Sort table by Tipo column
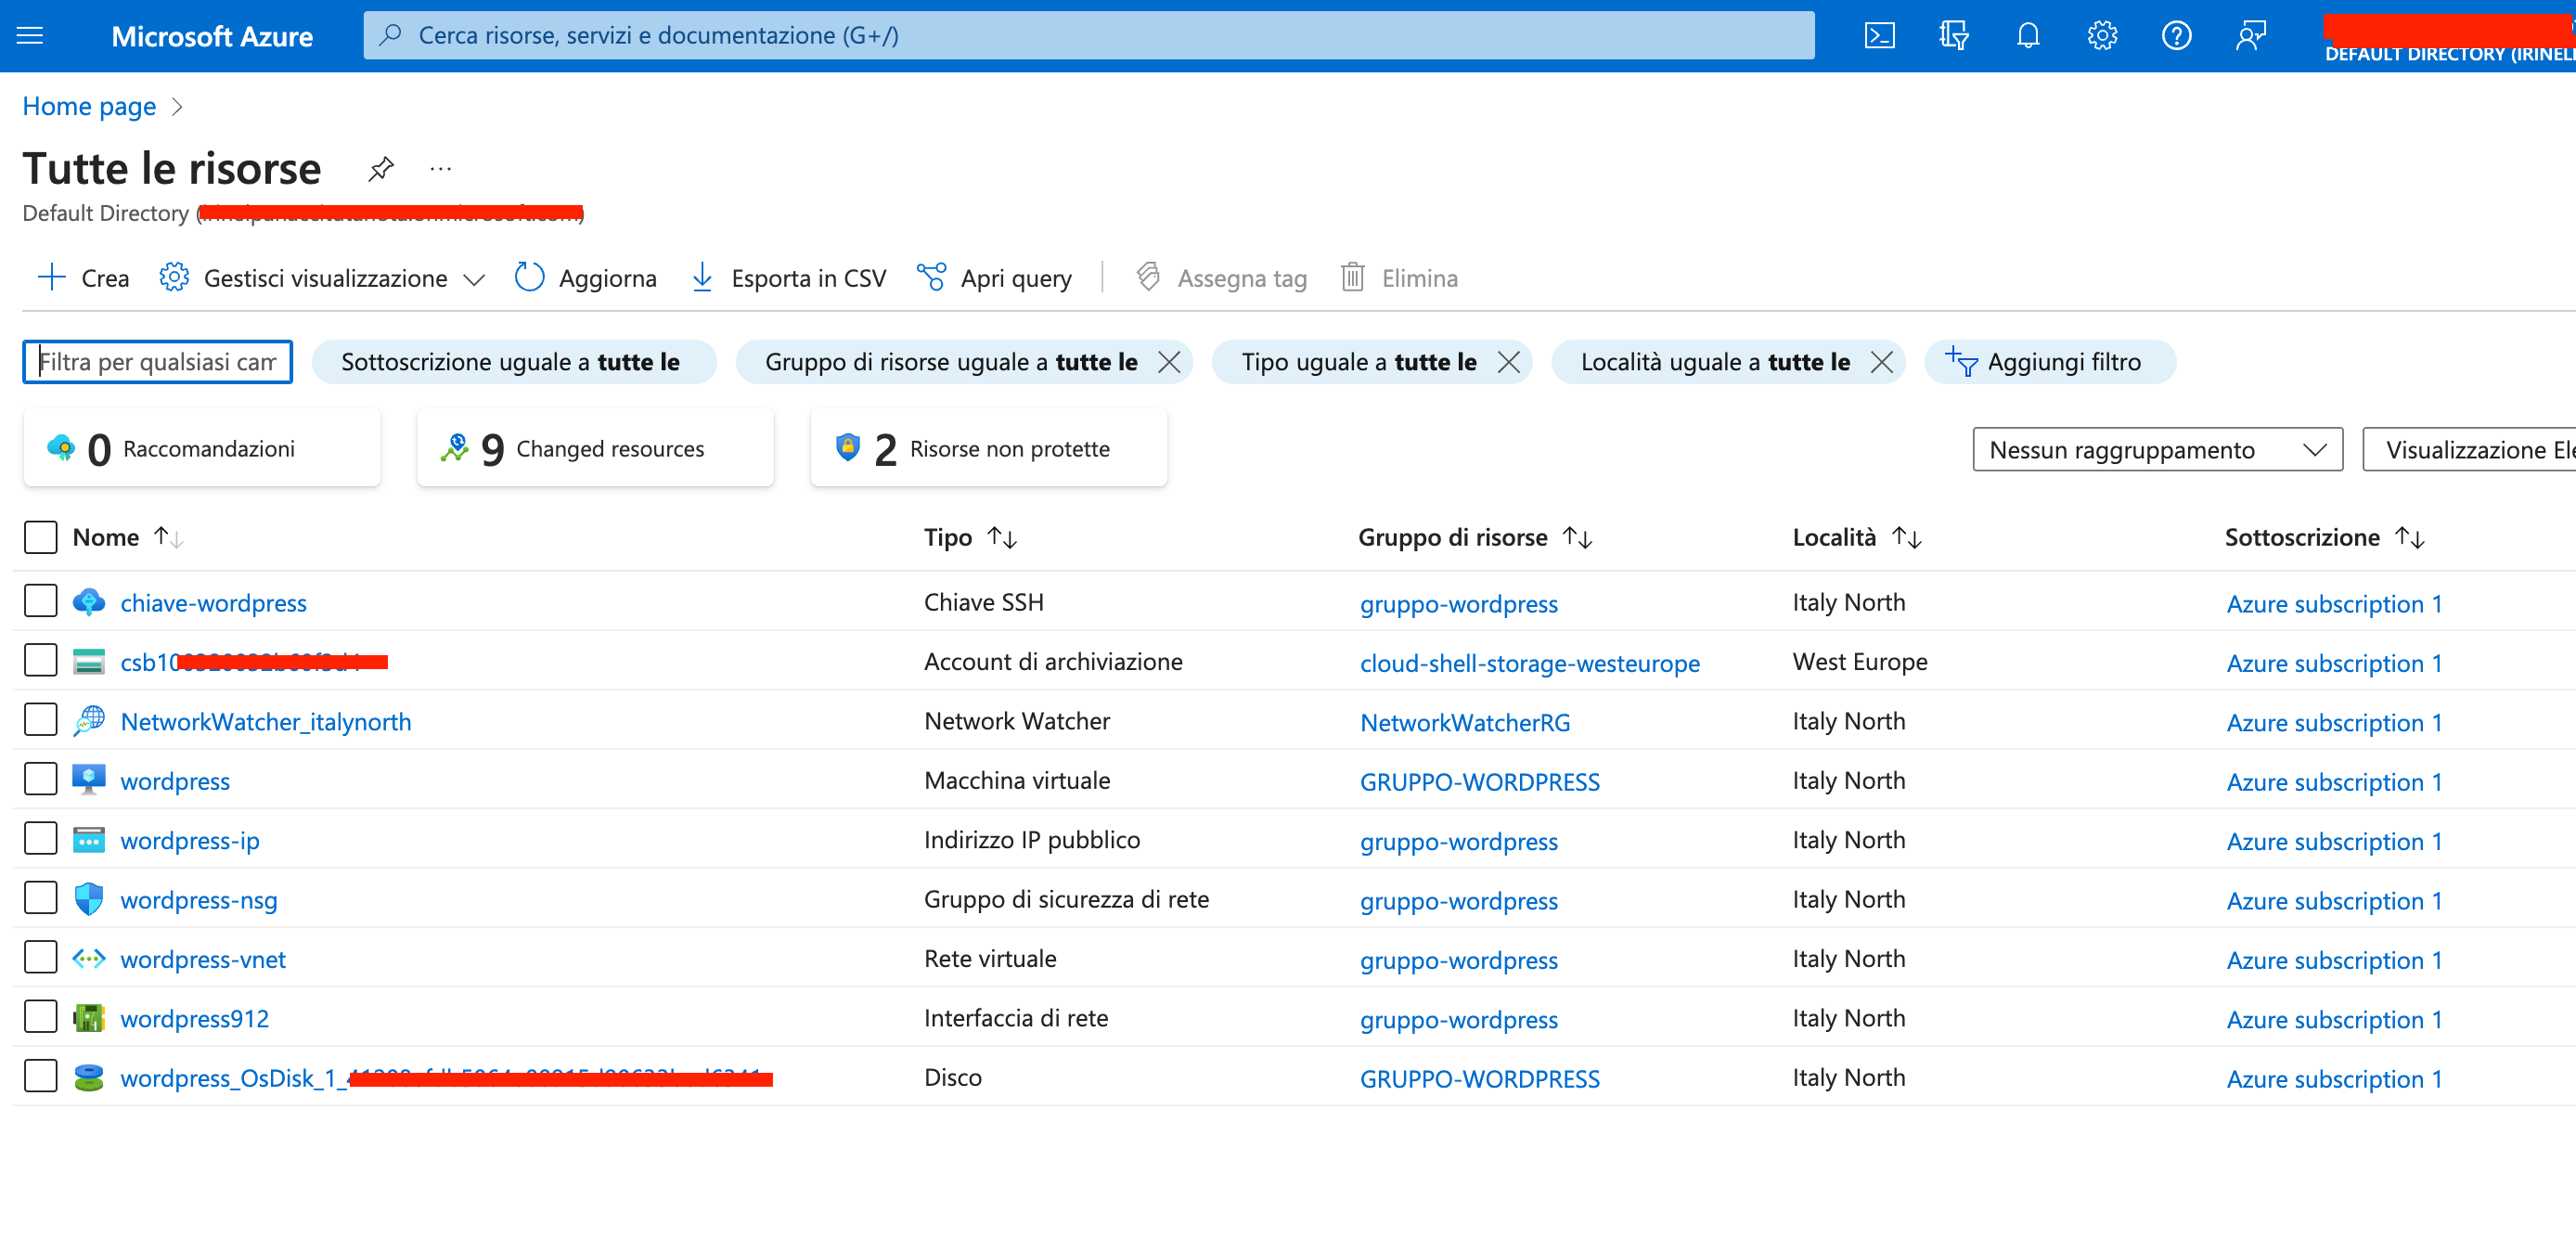The image size is (2576, 1238). (x=970, y=538)
